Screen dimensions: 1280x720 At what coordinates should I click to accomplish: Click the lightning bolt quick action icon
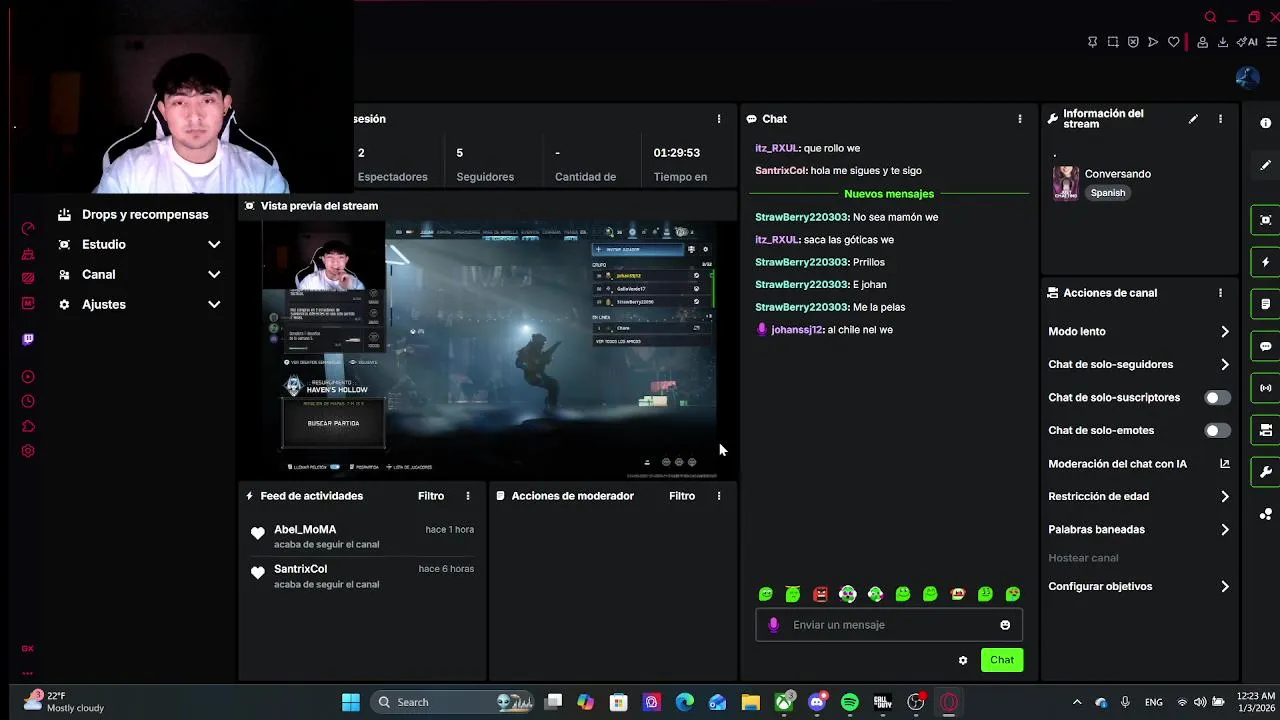pyautogui.click(x=1266, y=262)
